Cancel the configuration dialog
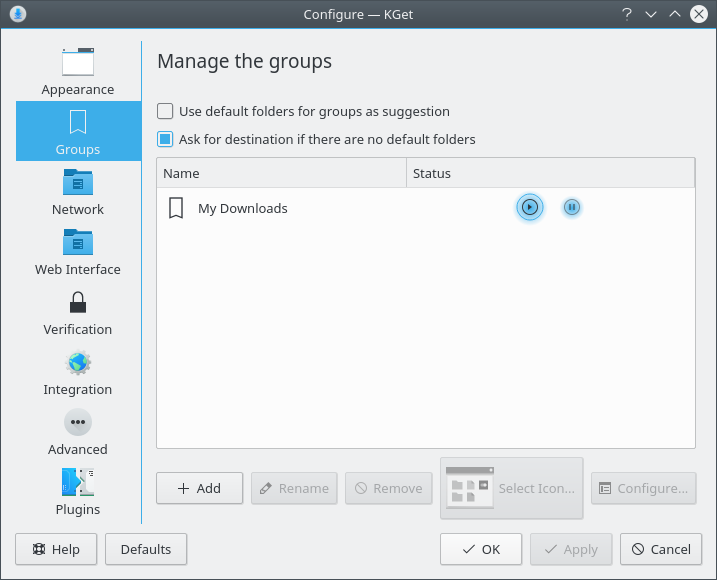The width and height of the screenshot is (717, 580). pos(660,549)
